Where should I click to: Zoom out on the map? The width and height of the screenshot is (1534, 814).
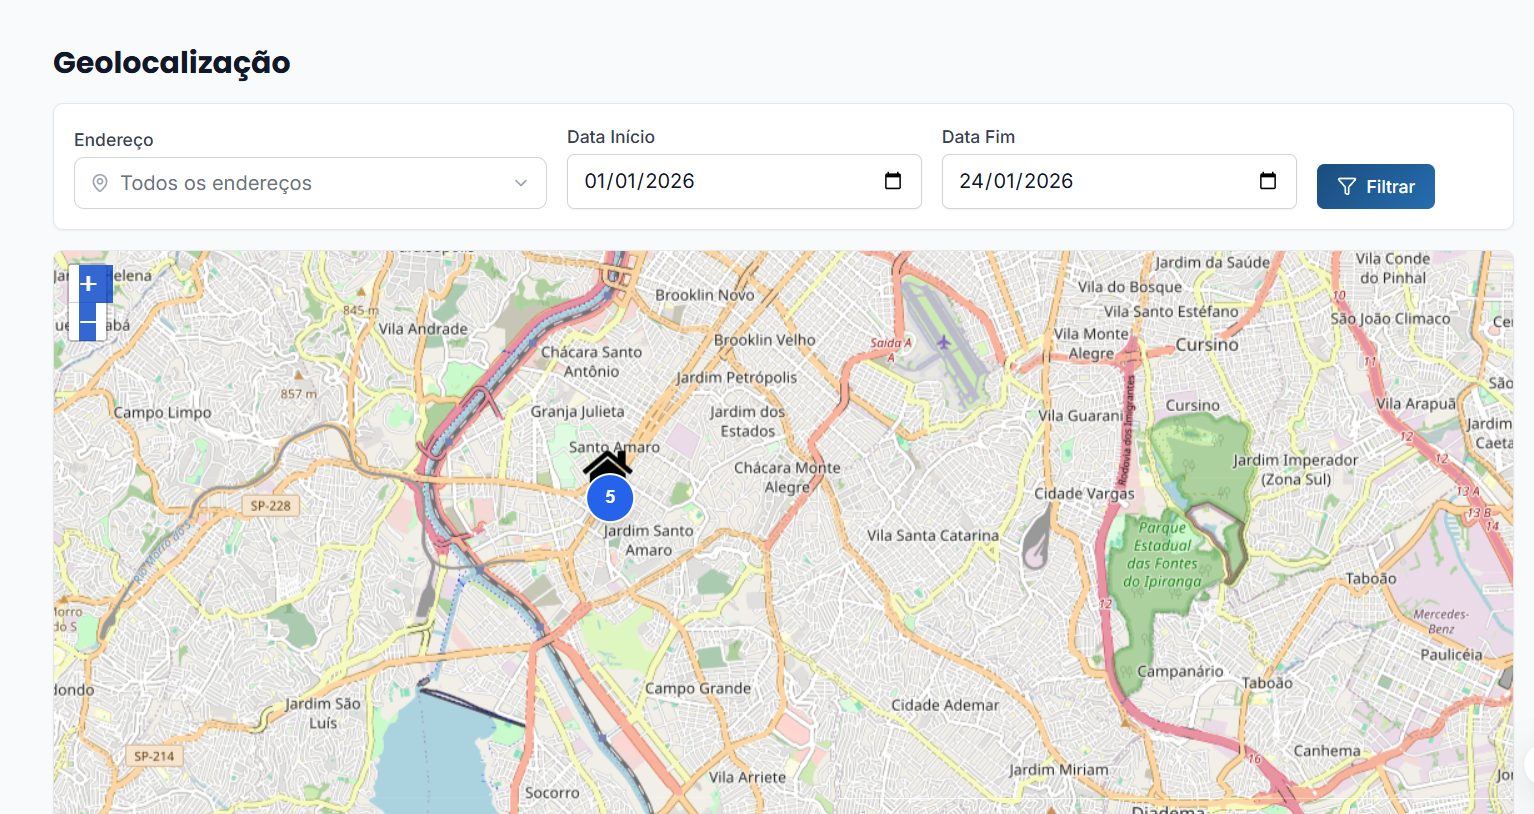[x=88, y=324]
